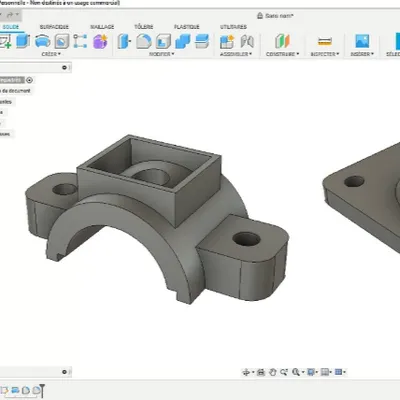The image size is (400, 400).
Task: Select the purple Create Form icon
Action: click(x=100, y=41)
